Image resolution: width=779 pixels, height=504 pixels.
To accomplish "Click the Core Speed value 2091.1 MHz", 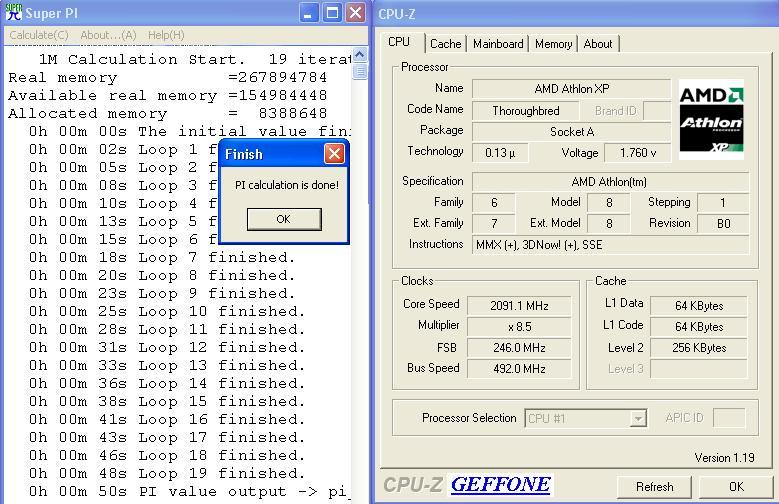I will [x=519, y=306].
